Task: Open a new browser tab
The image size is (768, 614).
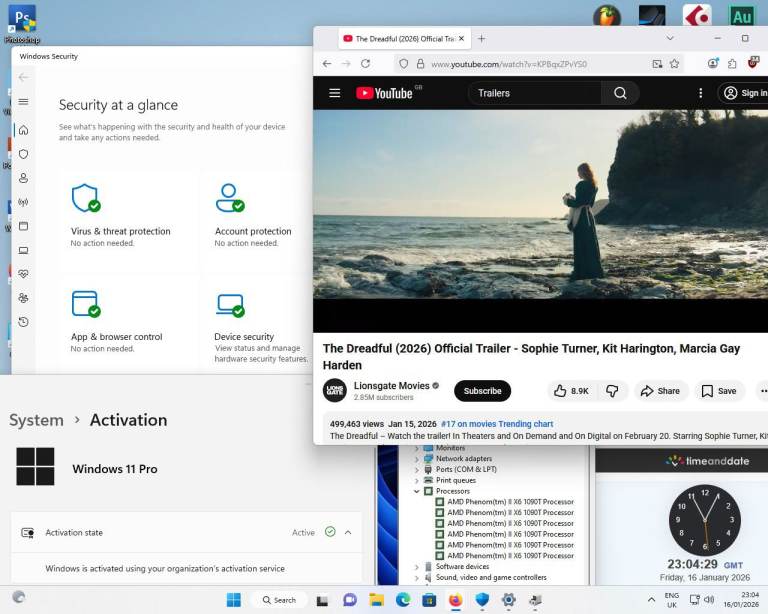Action: (x=481, y=39)
